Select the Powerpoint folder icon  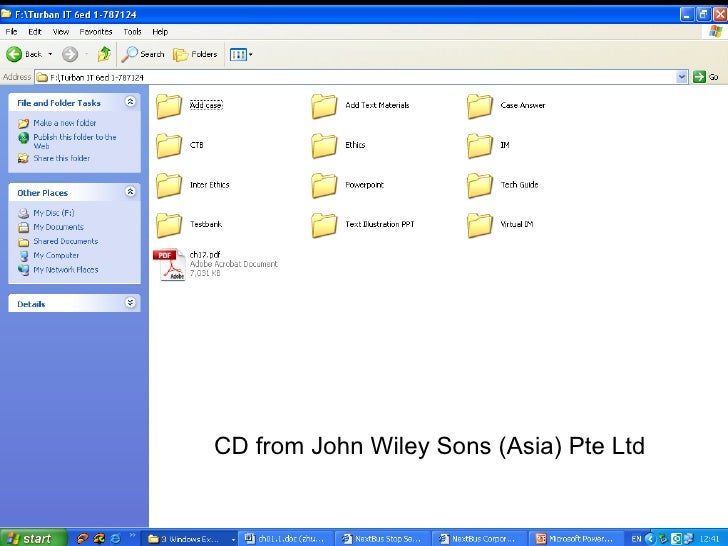tap(324, 185)
